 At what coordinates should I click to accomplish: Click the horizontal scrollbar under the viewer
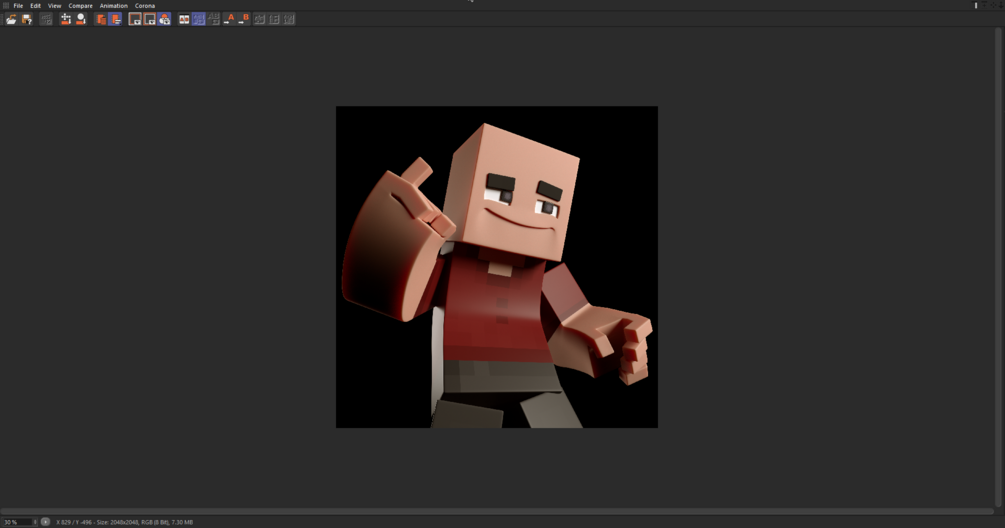point(497,511)
